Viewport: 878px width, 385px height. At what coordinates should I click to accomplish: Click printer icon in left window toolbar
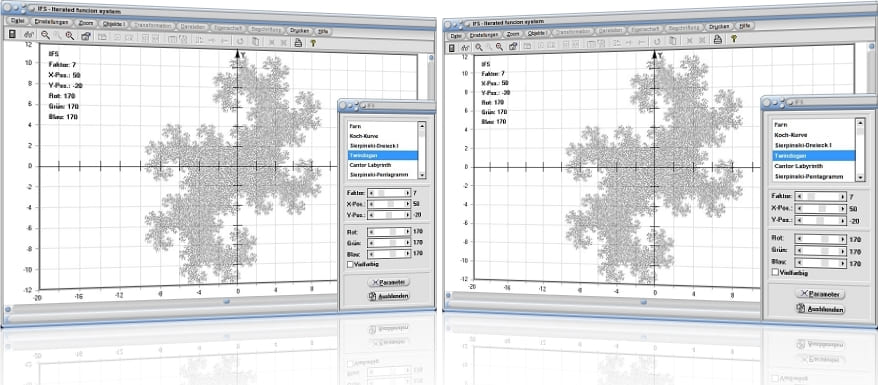coord(298,42)
